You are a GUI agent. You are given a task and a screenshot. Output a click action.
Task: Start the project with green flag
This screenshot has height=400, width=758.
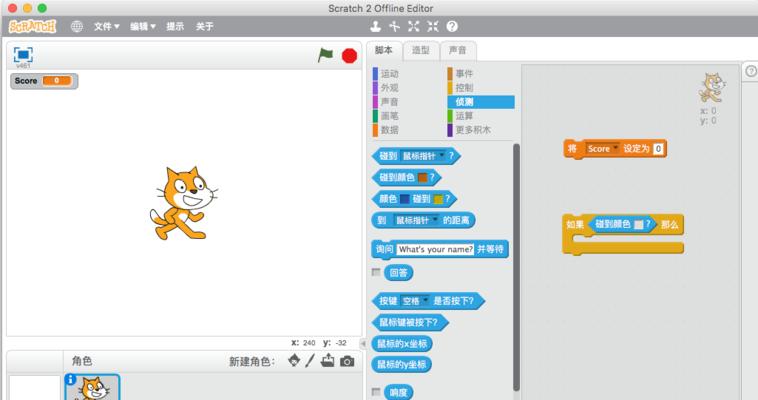point(325,55)
